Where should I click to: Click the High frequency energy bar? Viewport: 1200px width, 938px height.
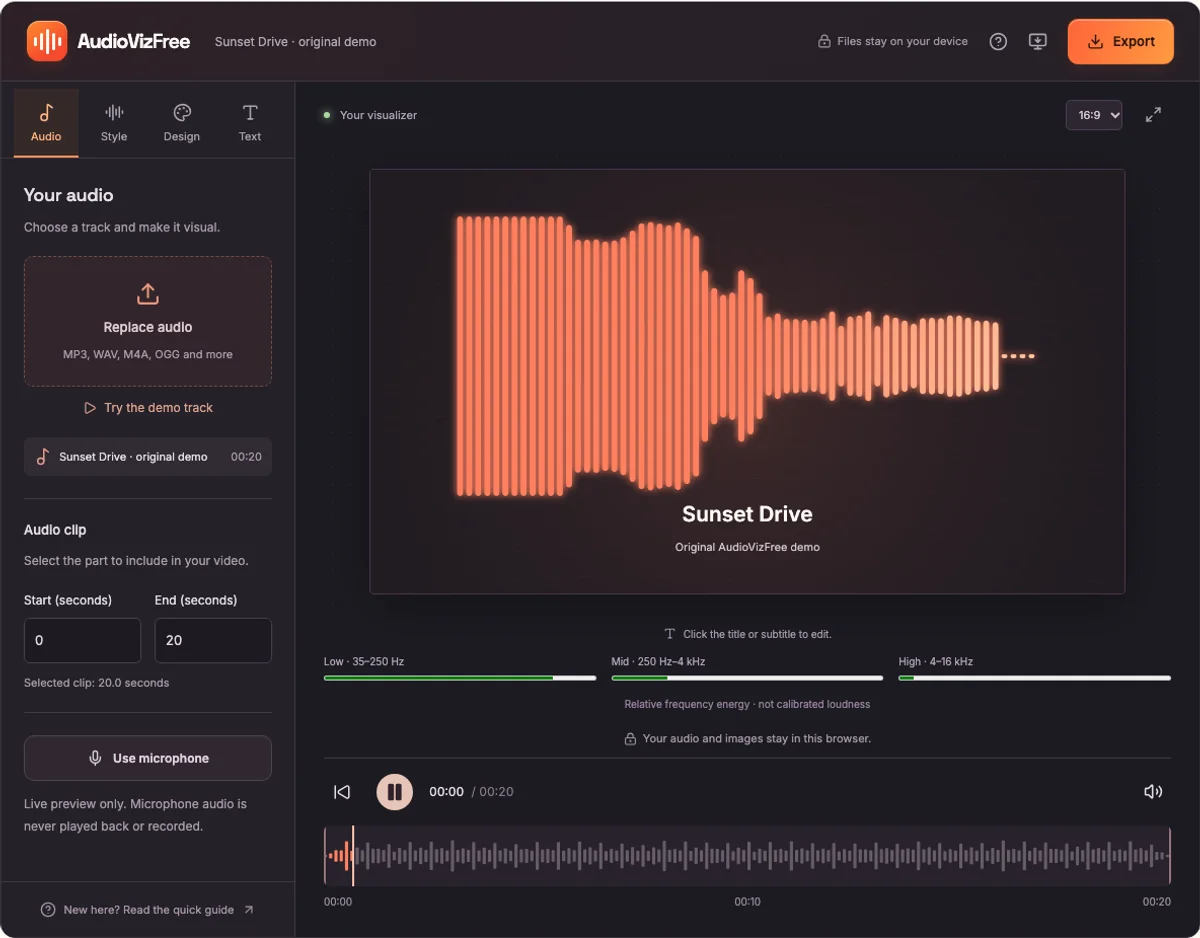[1035, 678]
